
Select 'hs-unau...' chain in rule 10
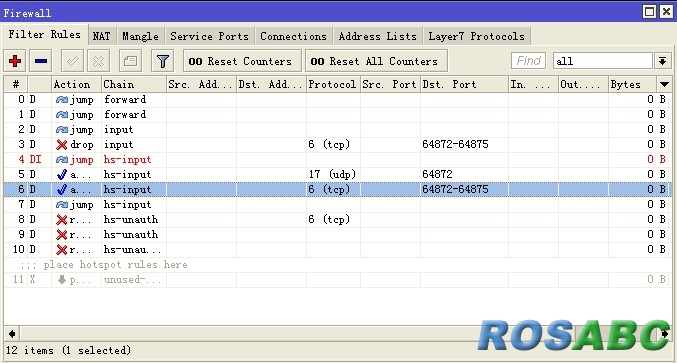(x=132, y=249)
